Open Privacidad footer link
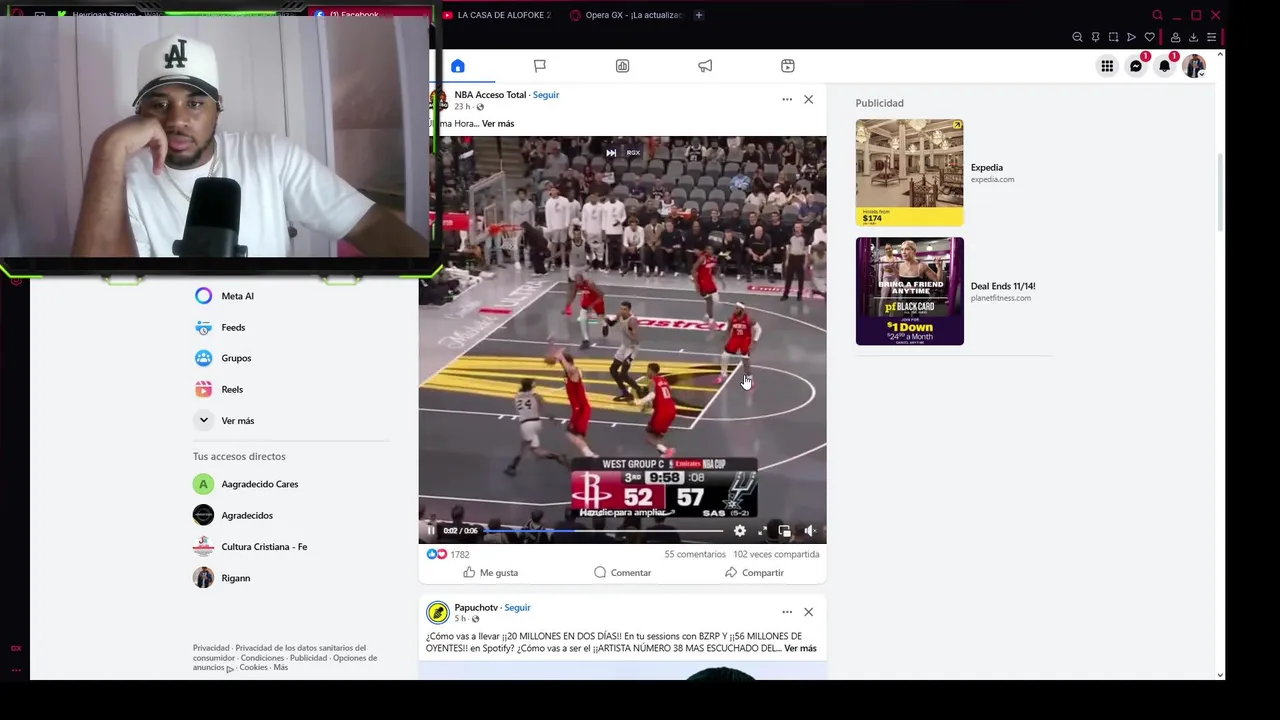1280x720 pixels. [x=211, y=648]
